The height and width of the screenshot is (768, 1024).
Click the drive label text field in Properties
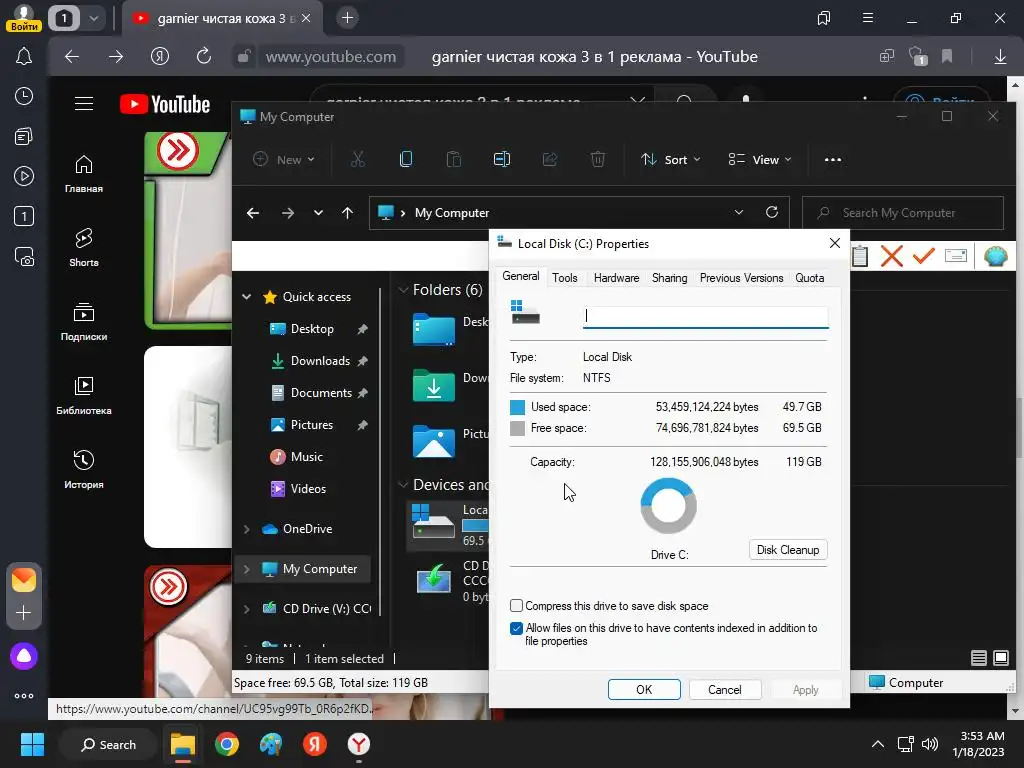pos(705,317)
